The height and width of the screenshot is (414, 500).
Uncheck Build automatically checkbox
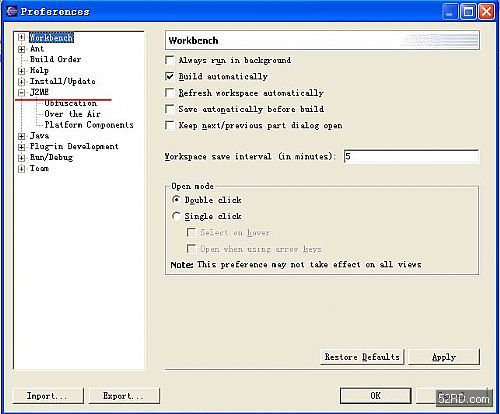[169, 77]
